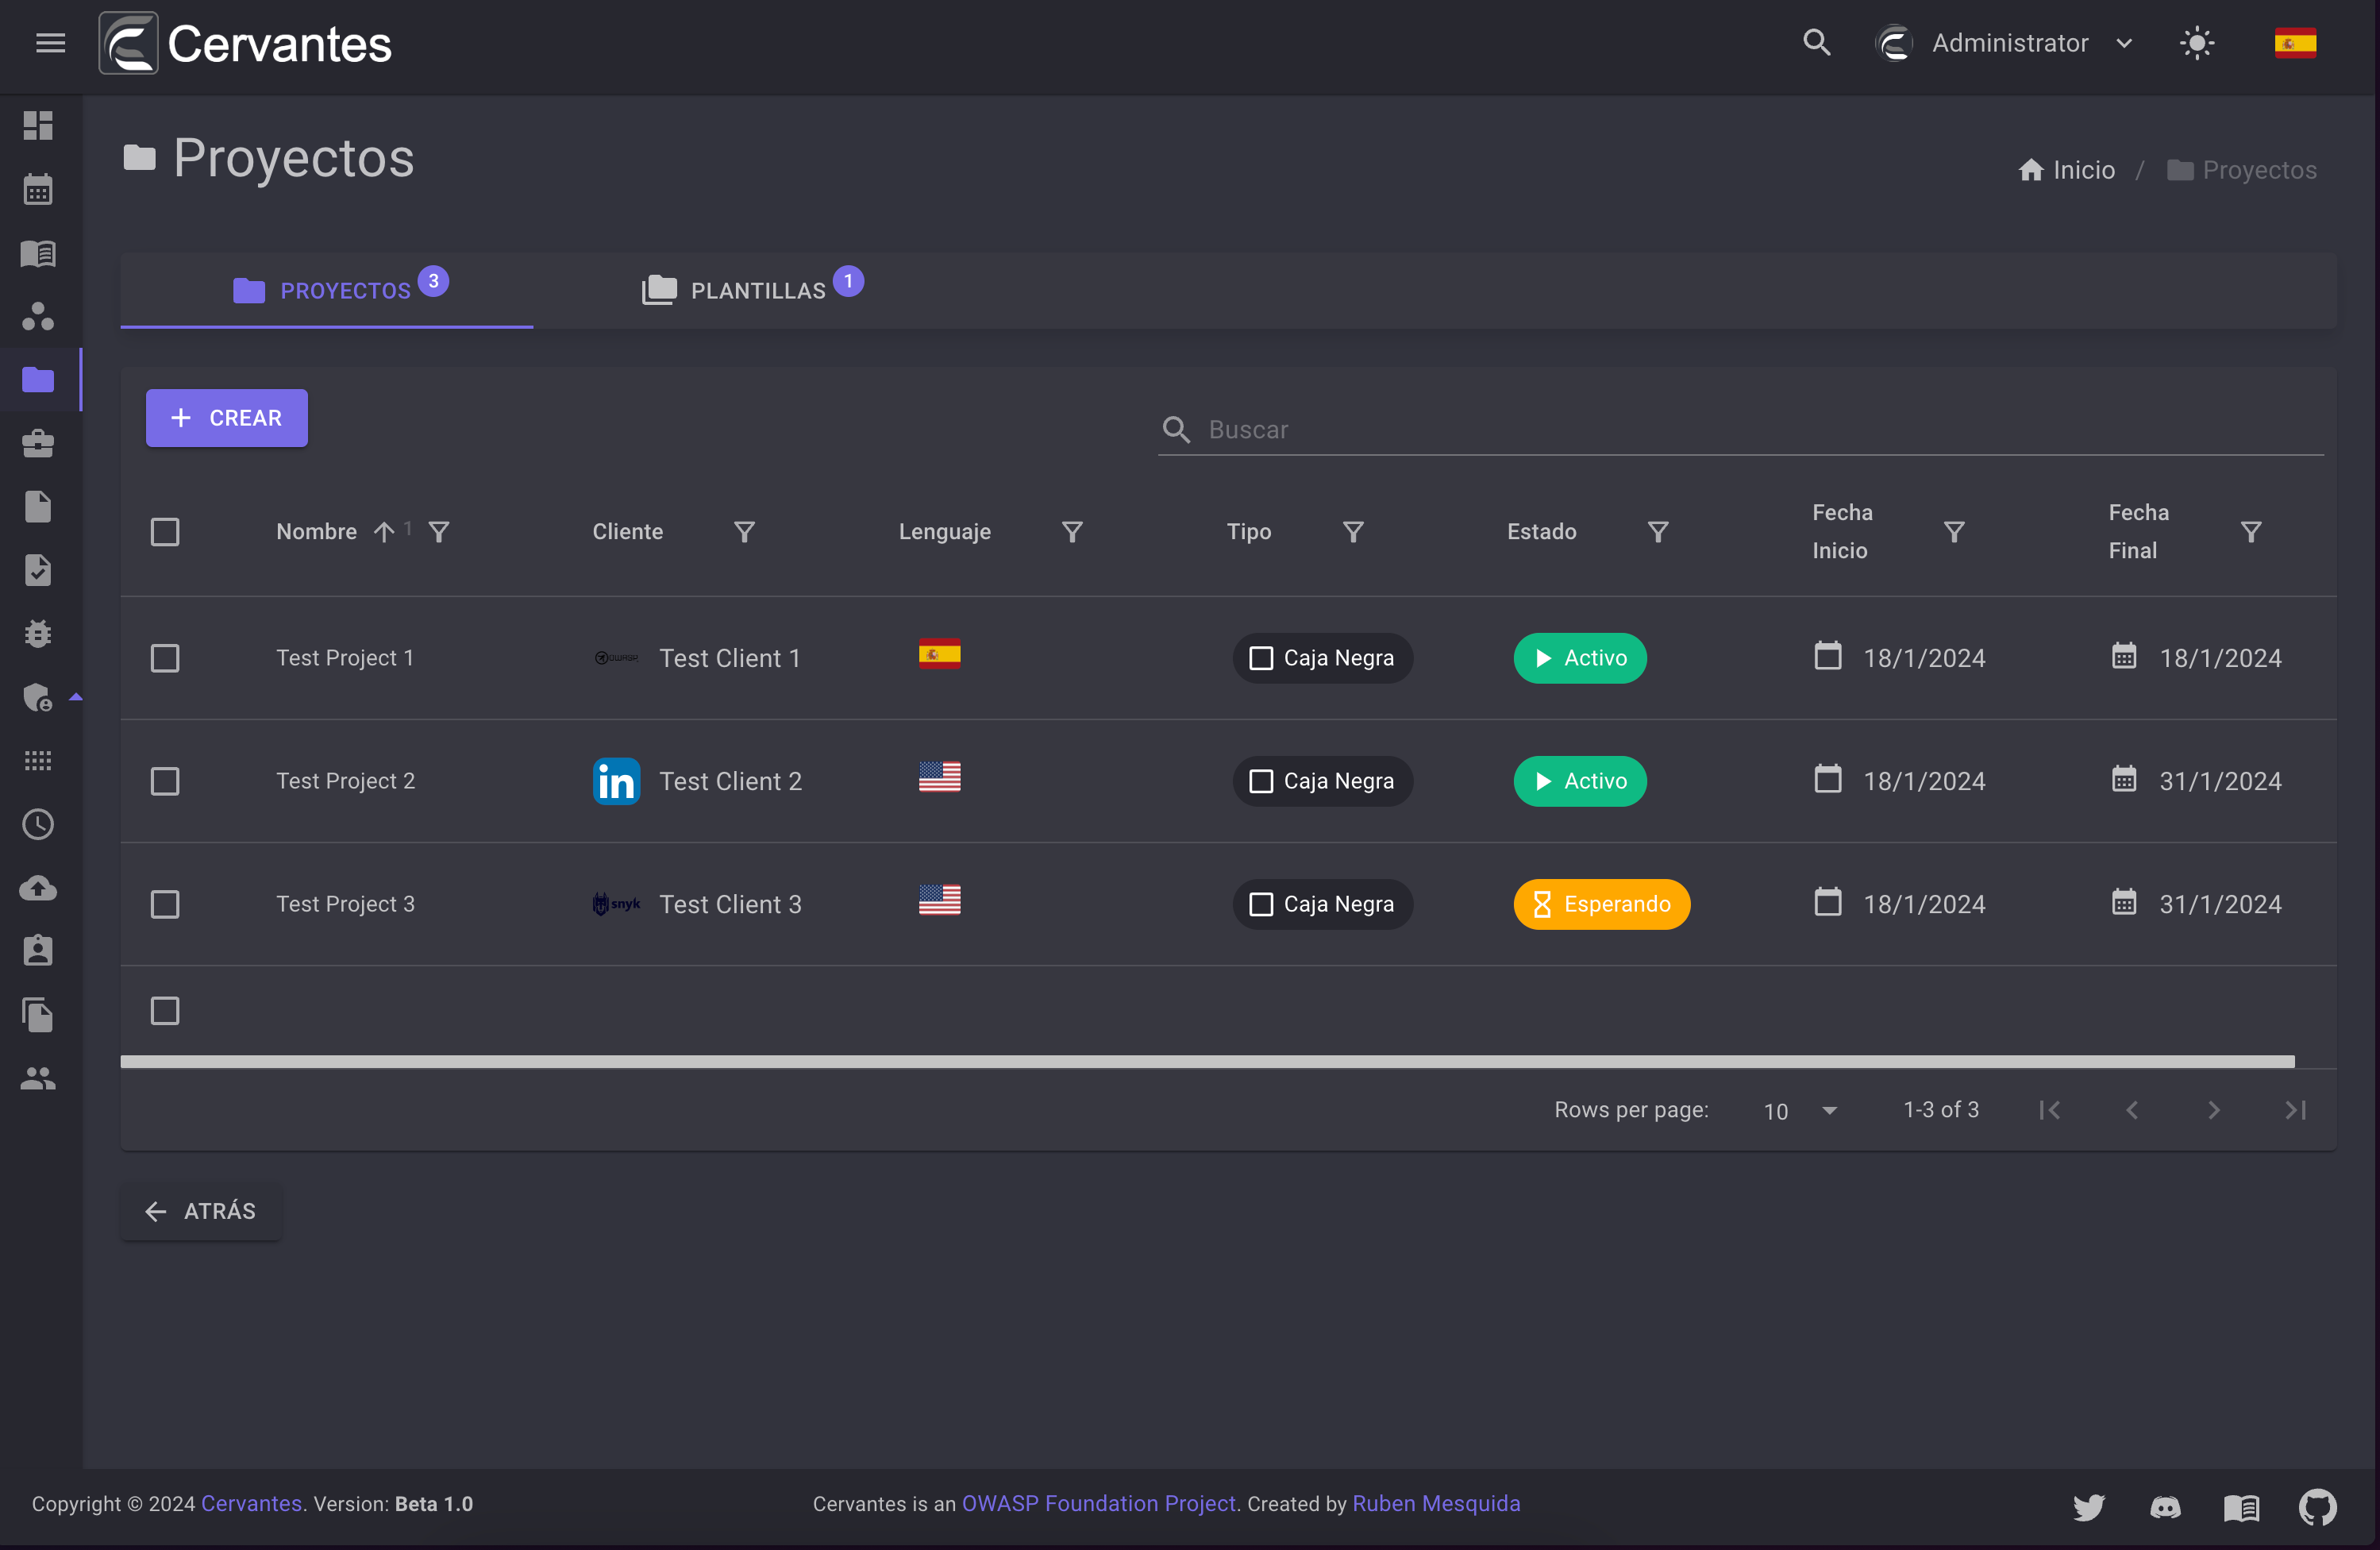Open the knowledge base book sidebar icon
This screenshot has height=1550, width=2380.
click(x=38, y=253)
